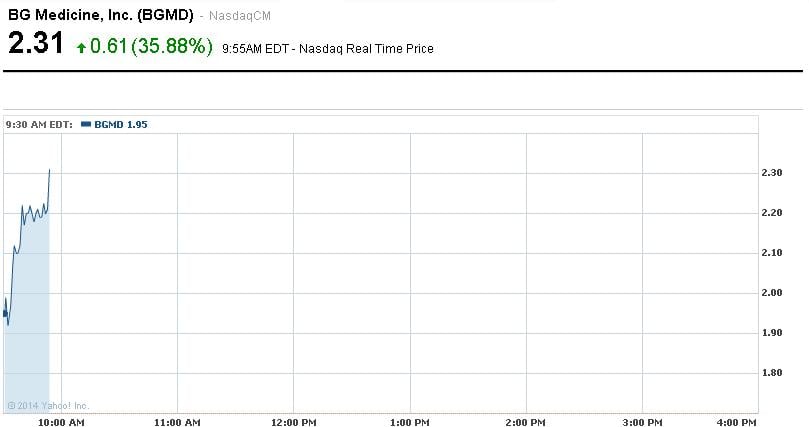Image resolution: width=809 pixels, height=427 pixels.
Task: Click the 2:00 PM time axis marker
Action: [x=526, y=423]
